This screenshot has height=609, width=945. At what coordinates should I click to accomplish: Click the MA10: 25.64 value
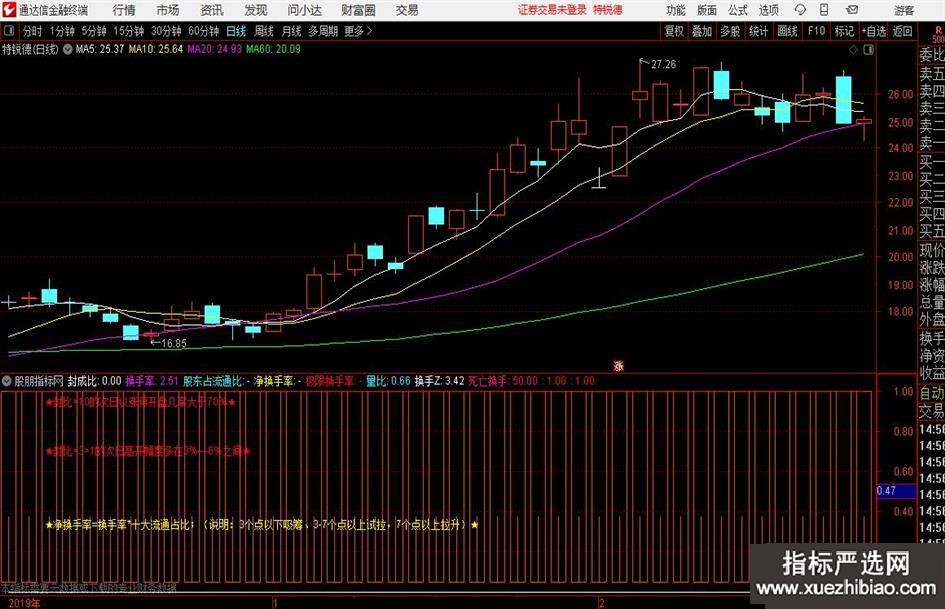(x=155, y=49)
